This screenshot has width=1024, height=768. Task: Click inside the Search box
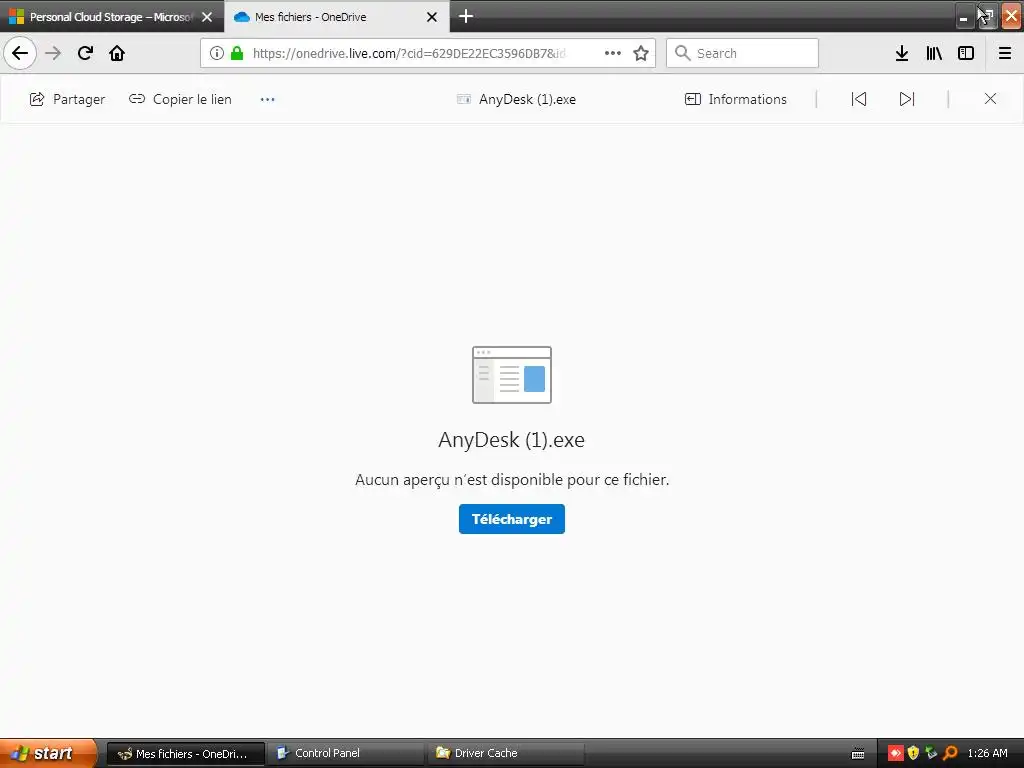coord(743,53)
